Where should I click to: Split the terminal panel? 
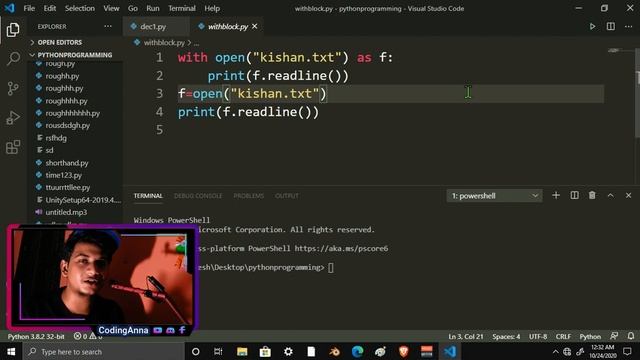tap(574, 196)
